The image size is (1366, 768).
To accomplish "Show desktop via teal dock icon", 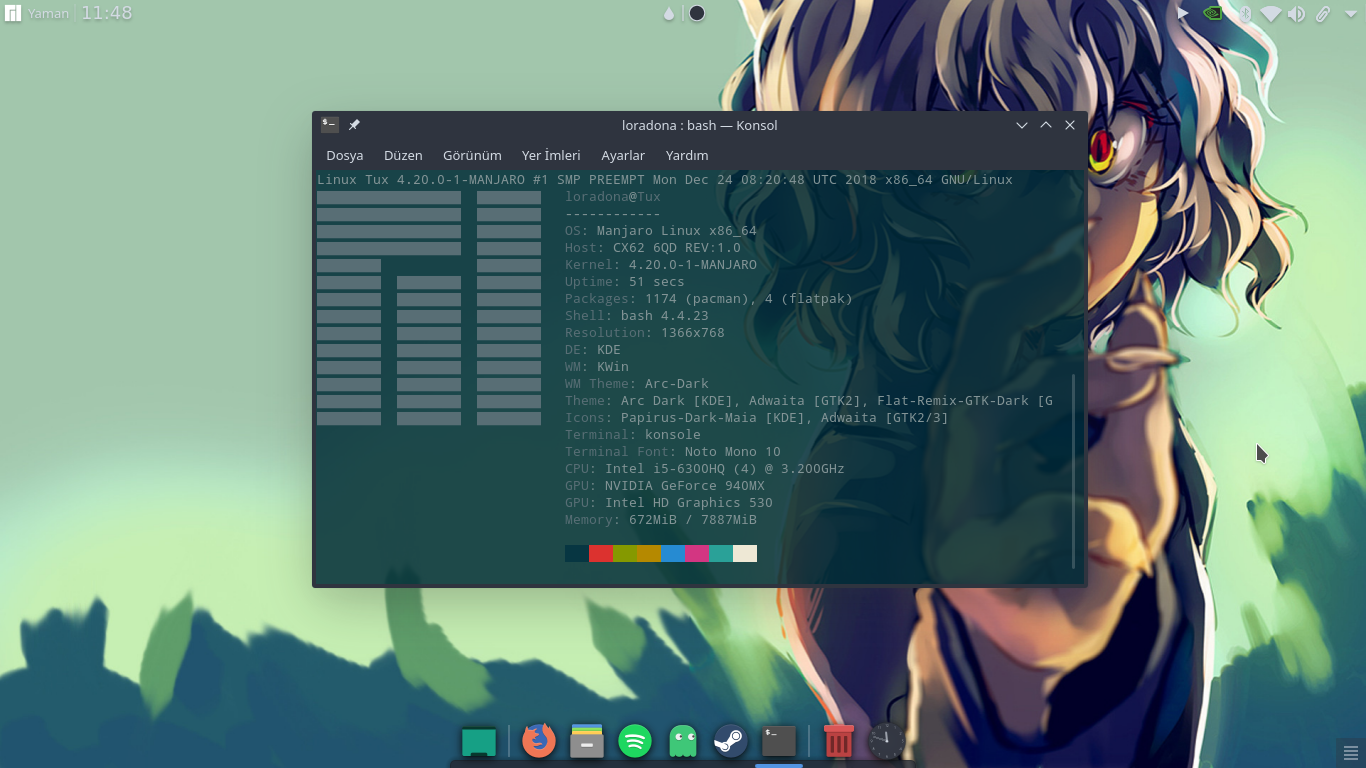I will pos(479,742).
